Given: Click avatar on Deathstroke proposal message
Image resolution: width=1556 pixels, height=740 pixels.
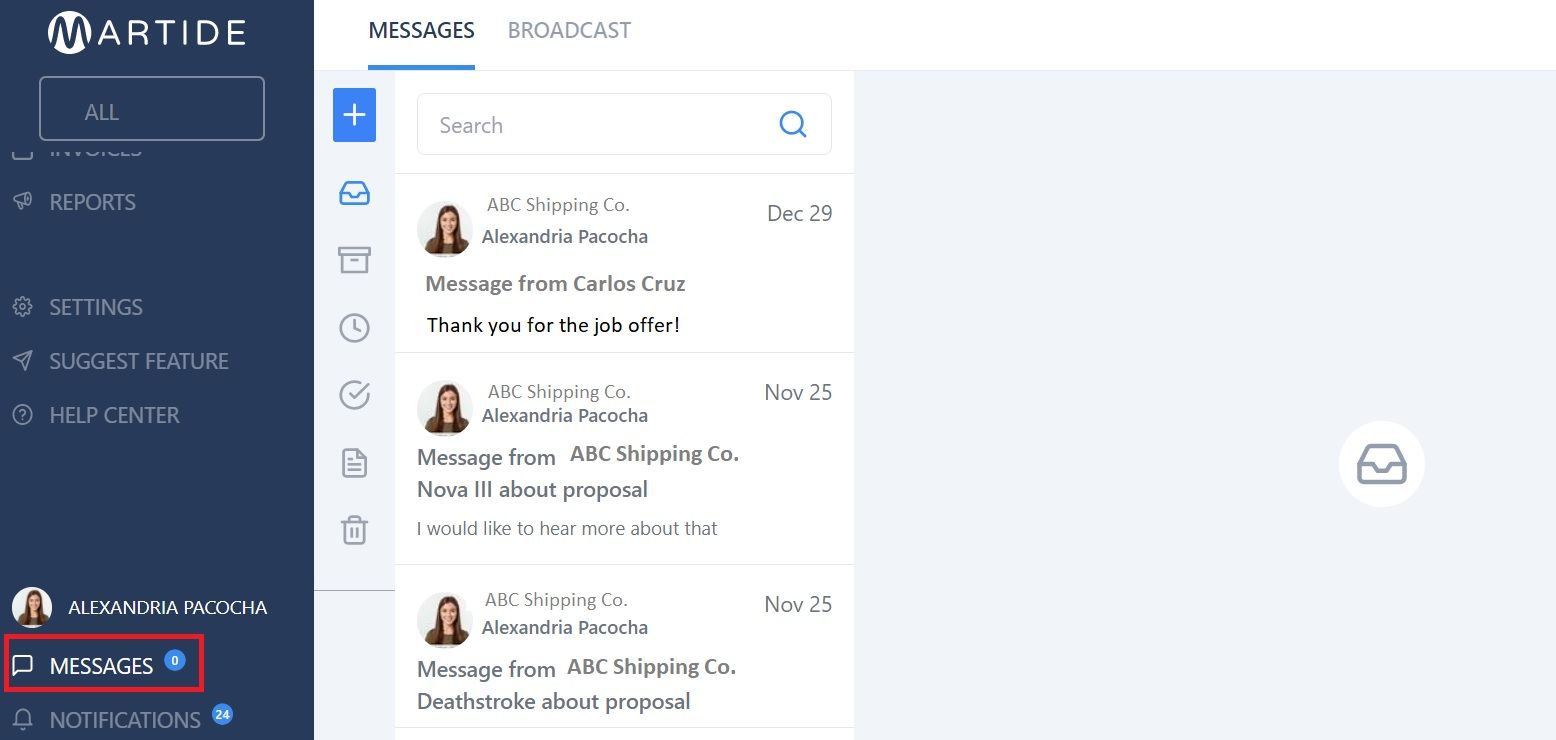Looking at the screenshot, I should pyautogui.click(x=445, y=620).
